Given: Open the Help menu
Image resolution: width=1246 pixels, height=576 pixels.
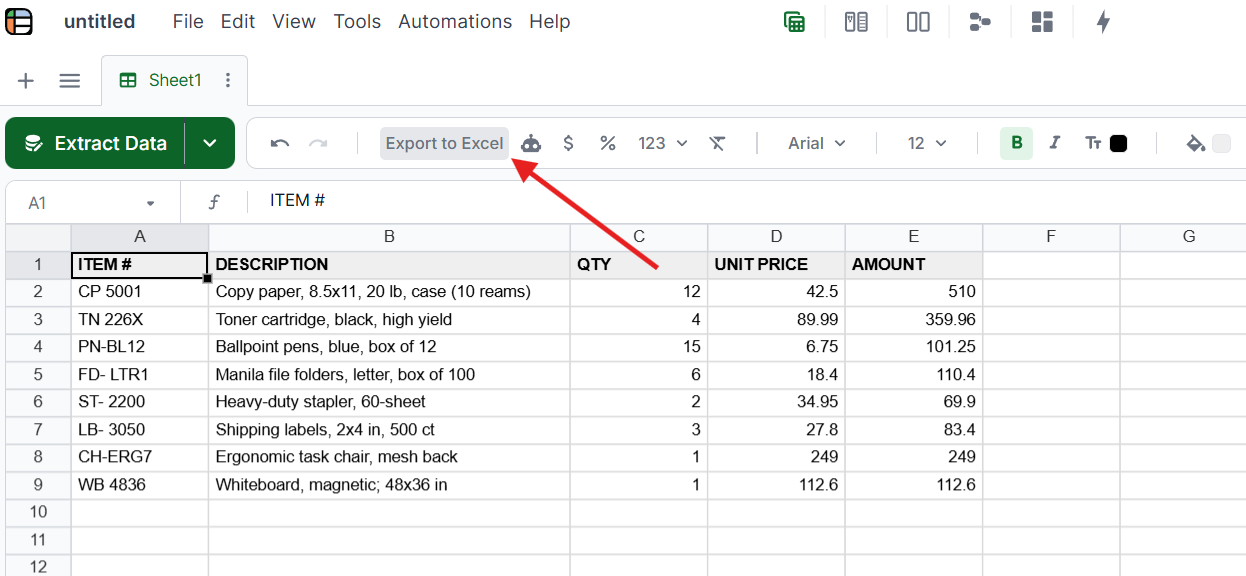Looking at the screenshot, I should point(550,21).
